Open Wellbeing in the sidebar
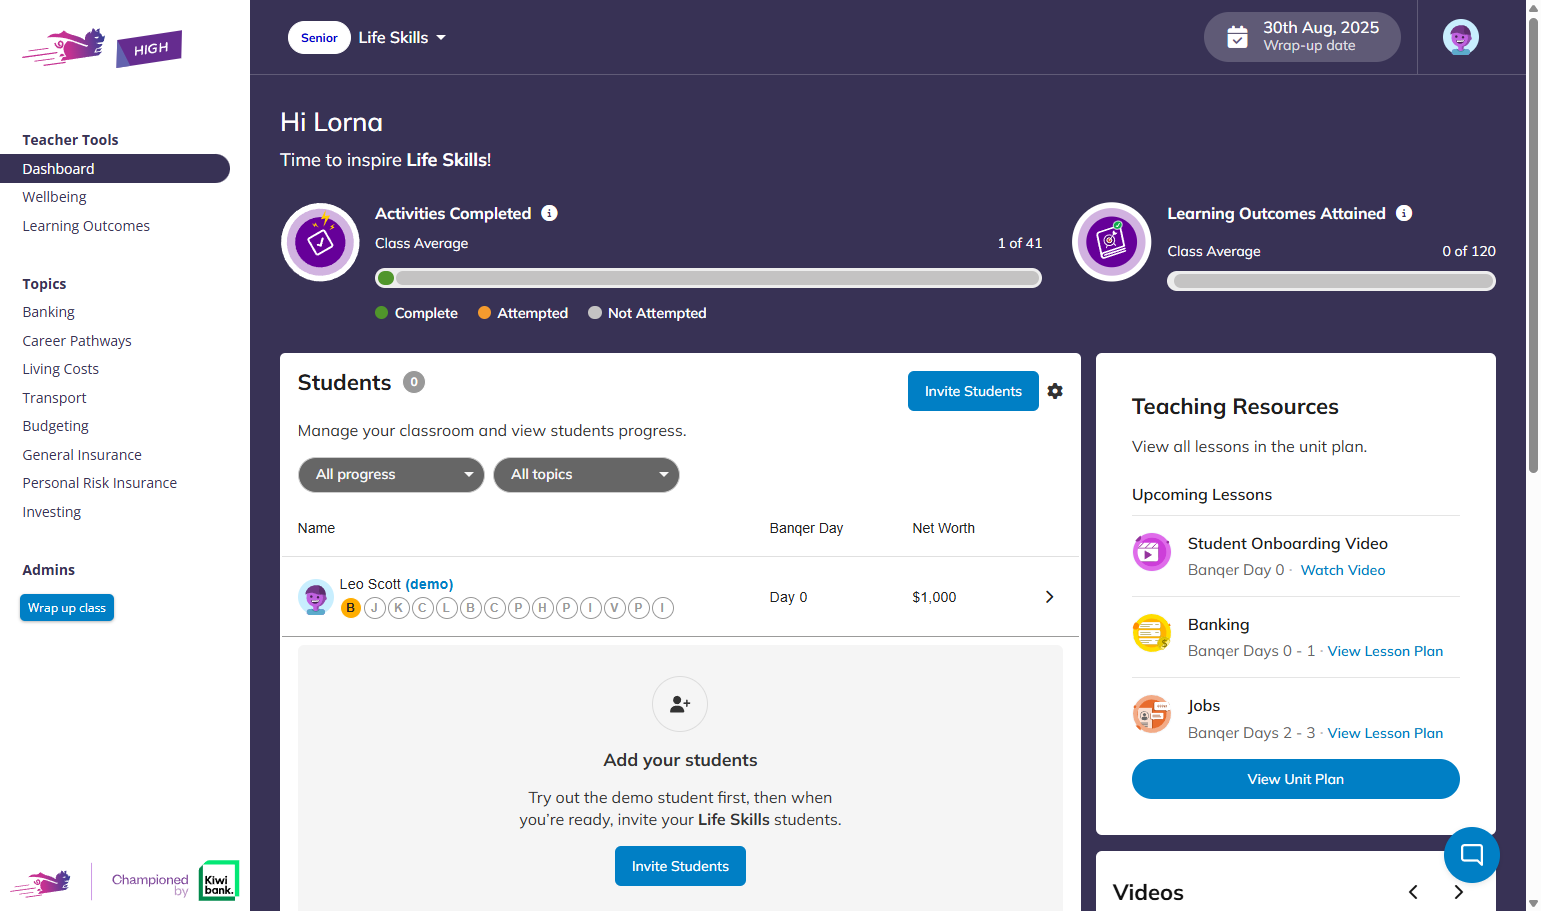Image resolution: width=1541 pixels, height=911 pixels. coord(55,197)
